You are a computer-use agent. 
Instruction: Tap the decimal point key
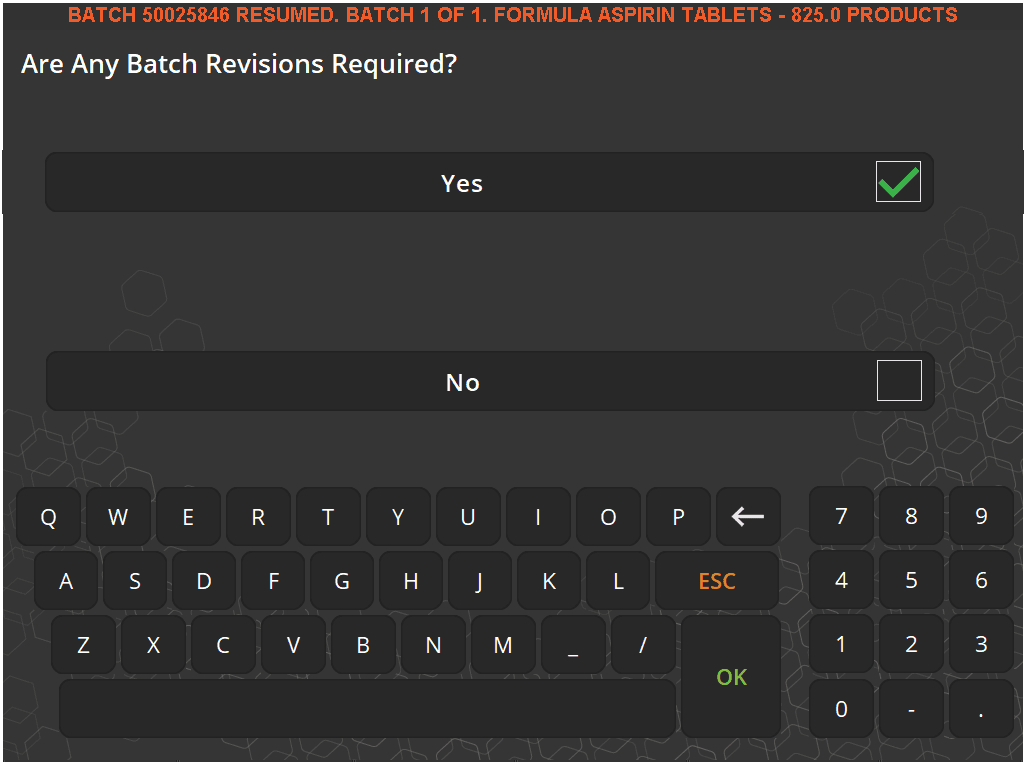(x=981, y=709)
